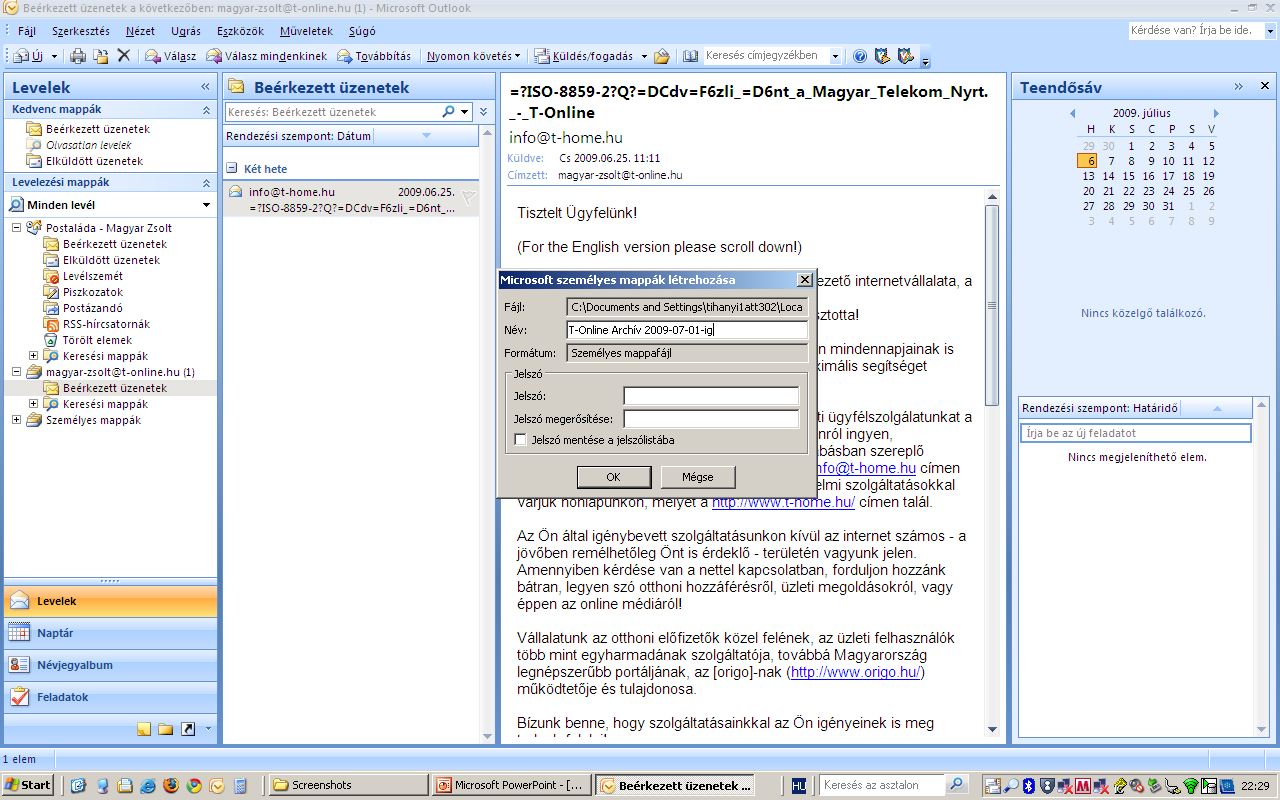Click the Shortcuts icon in navigation bottom
Image resolution: width=1280 pixels, height=800 pixels.
pos(187,729)
